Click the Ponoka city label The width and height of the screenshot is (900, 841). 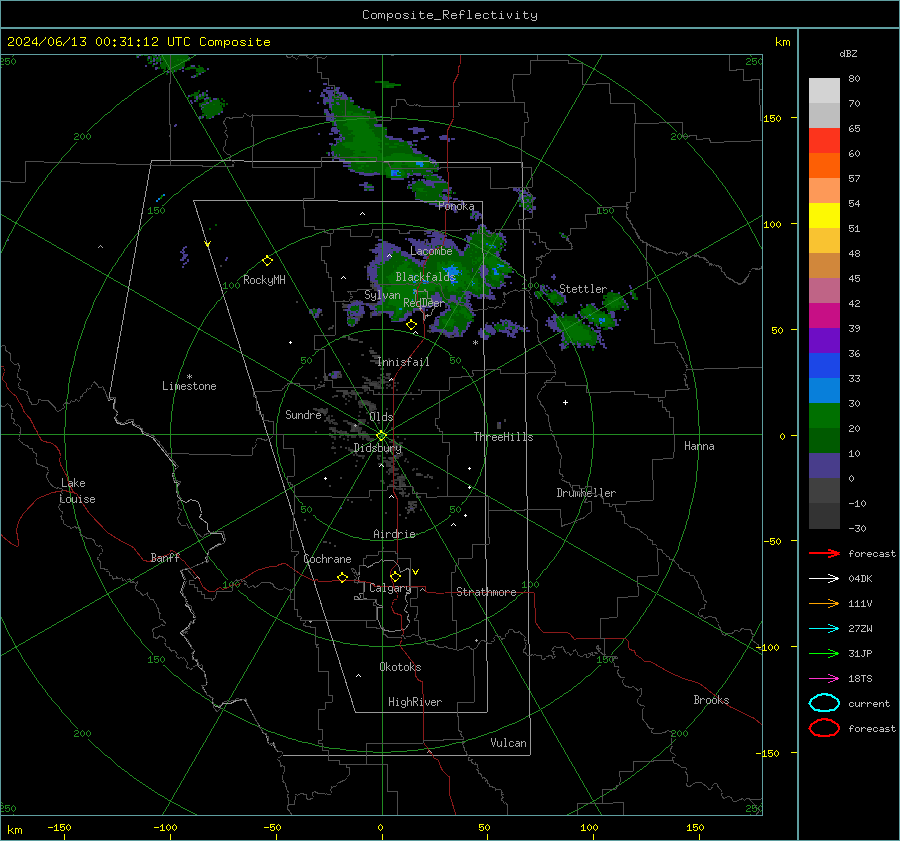[456, 206]
